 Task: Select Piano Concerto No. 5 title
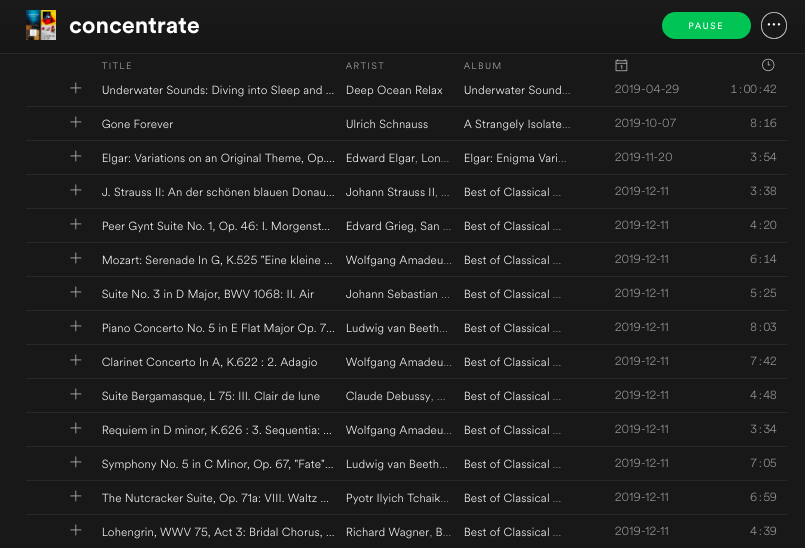pyautogui.click(x=218, y=328)
